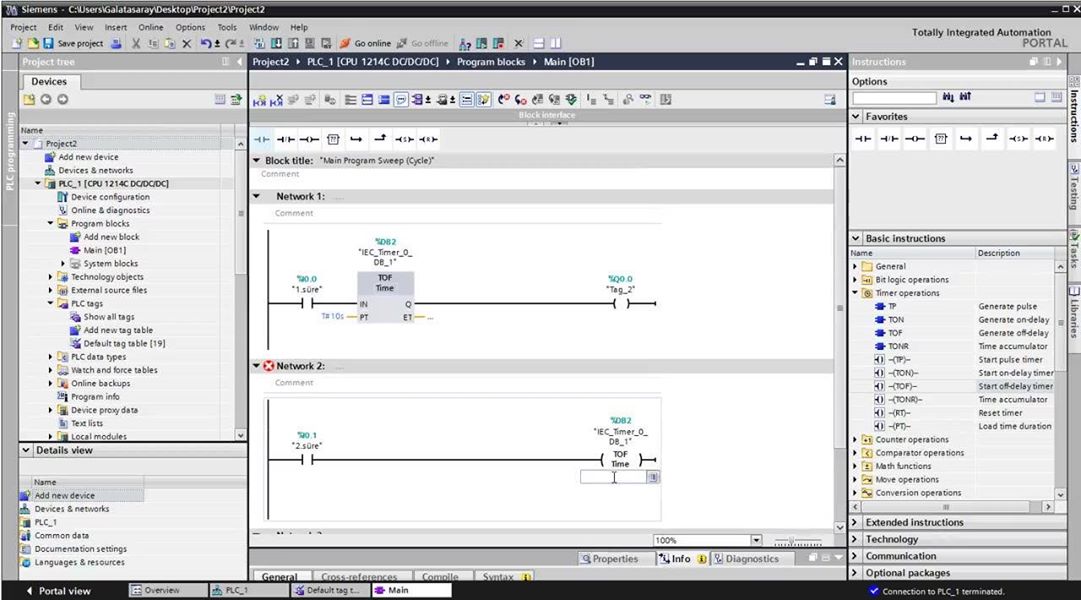This screenshot has width=1081, height=600.
Task: Open the Options menu
Action: (x=190, y=28)
